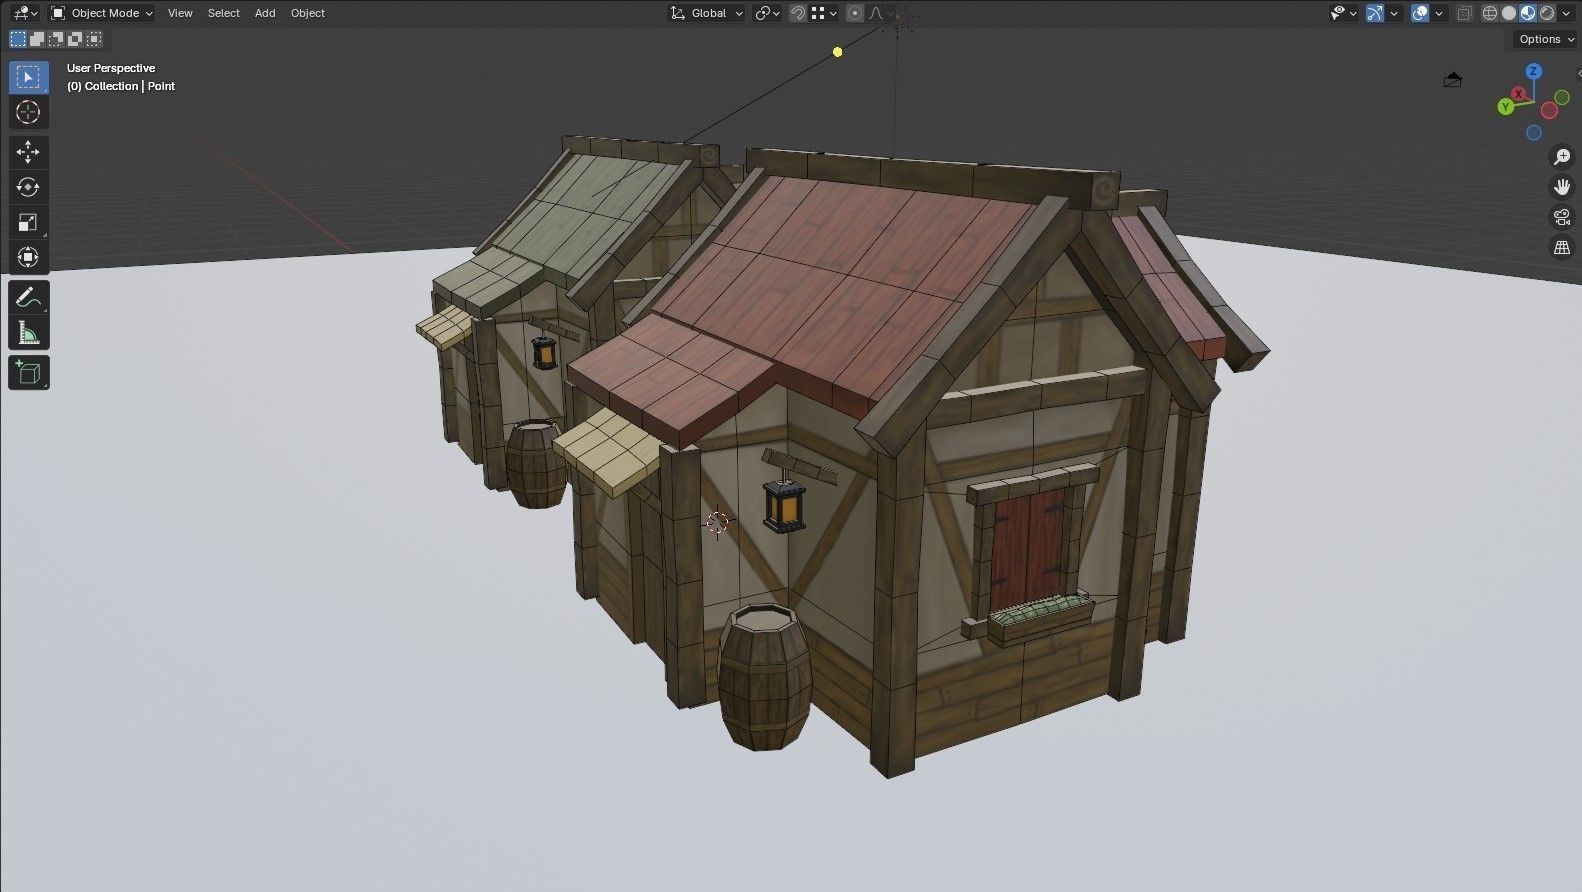Image resolution: width=1582 pixels, height=892 pixels.
Task: Expand the gizmo settings arrow
Action: [1393, 13]
